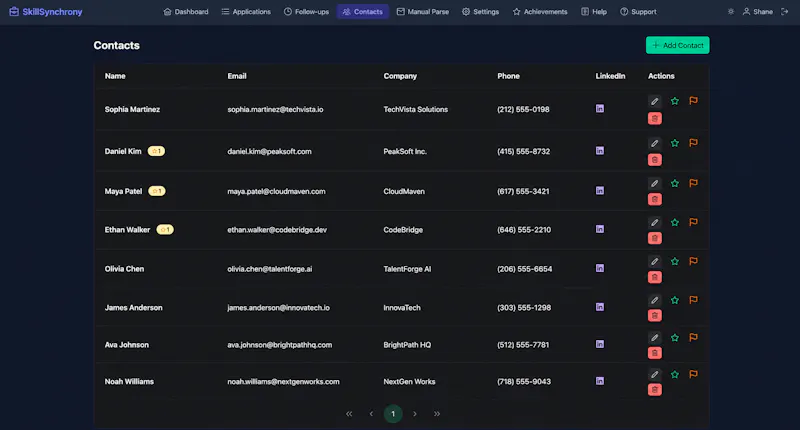This screenshot has width=800, height=430.
Task: Open Ethan Walker LinkedIn icon
Action: 600,229
